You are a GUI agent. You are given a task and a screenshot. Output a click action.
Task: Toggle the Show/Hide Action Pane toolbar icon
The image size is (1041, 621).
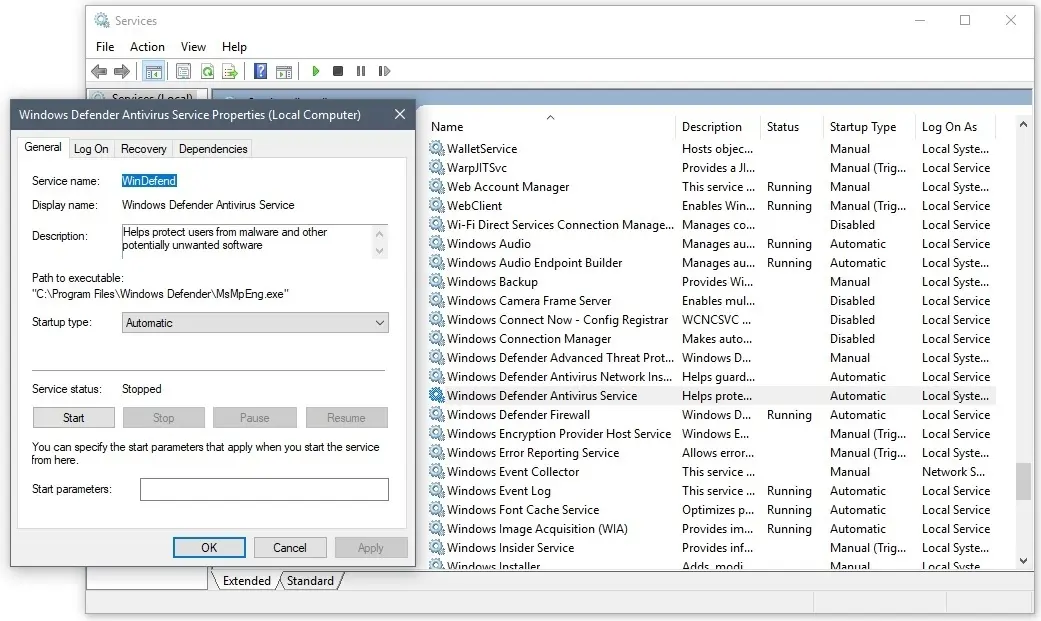[x=284, y=71]
